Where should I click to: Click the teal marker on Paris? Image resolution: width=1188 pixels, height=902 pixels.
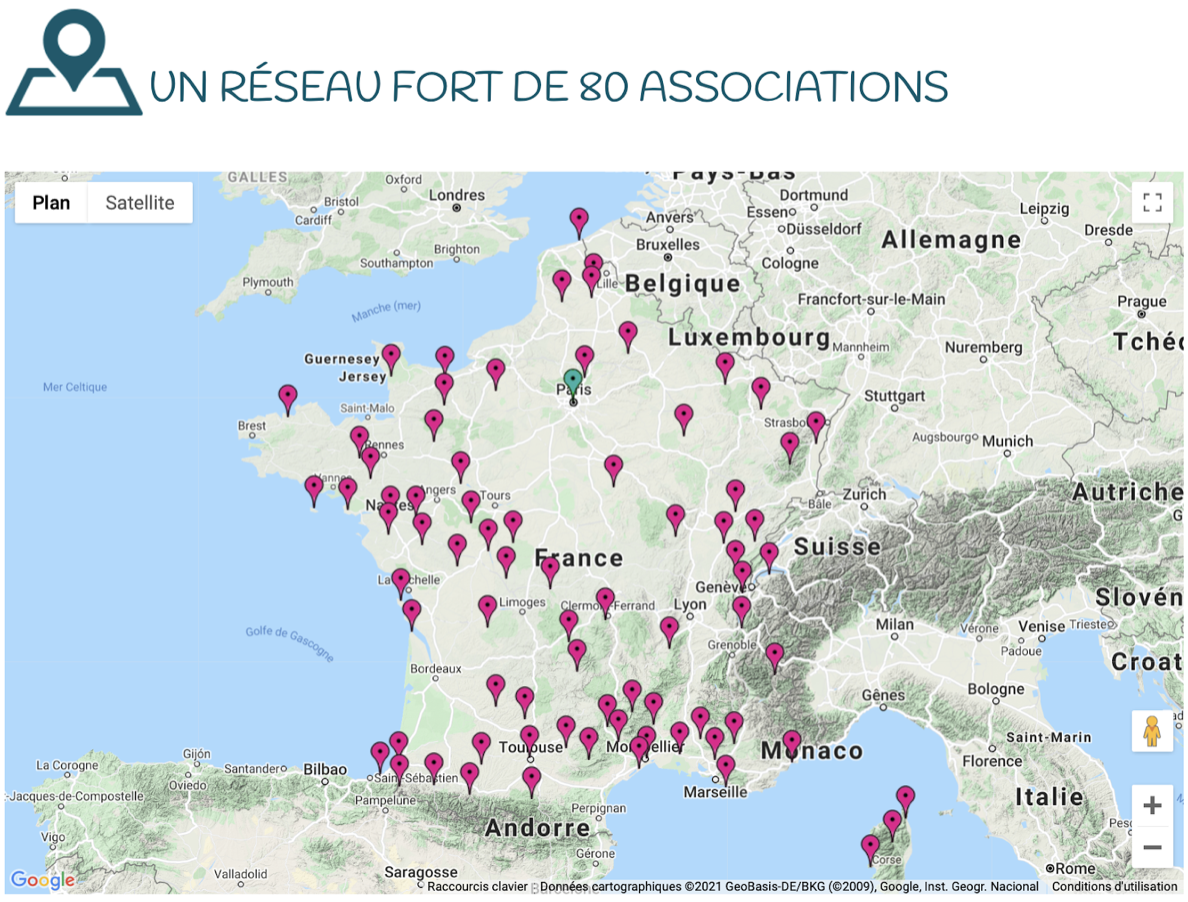point(573,382)
